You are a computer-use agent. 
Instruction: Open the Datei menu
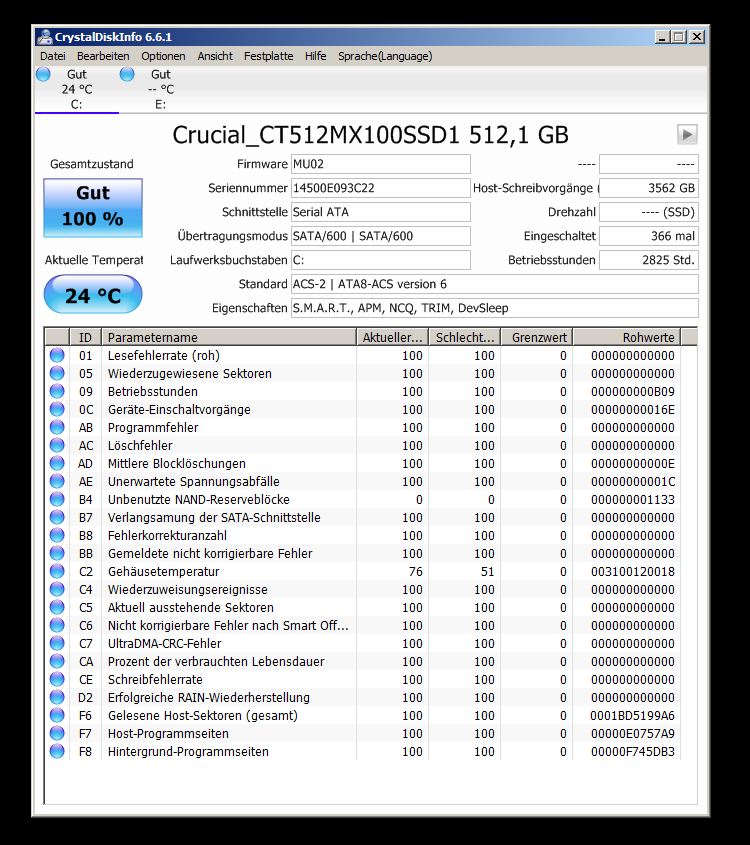tap(53, 56)
